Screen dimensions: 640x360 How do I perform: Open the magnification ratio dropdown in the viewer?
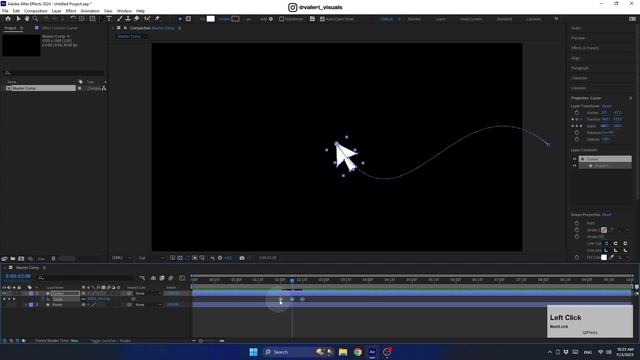[122, 258]
